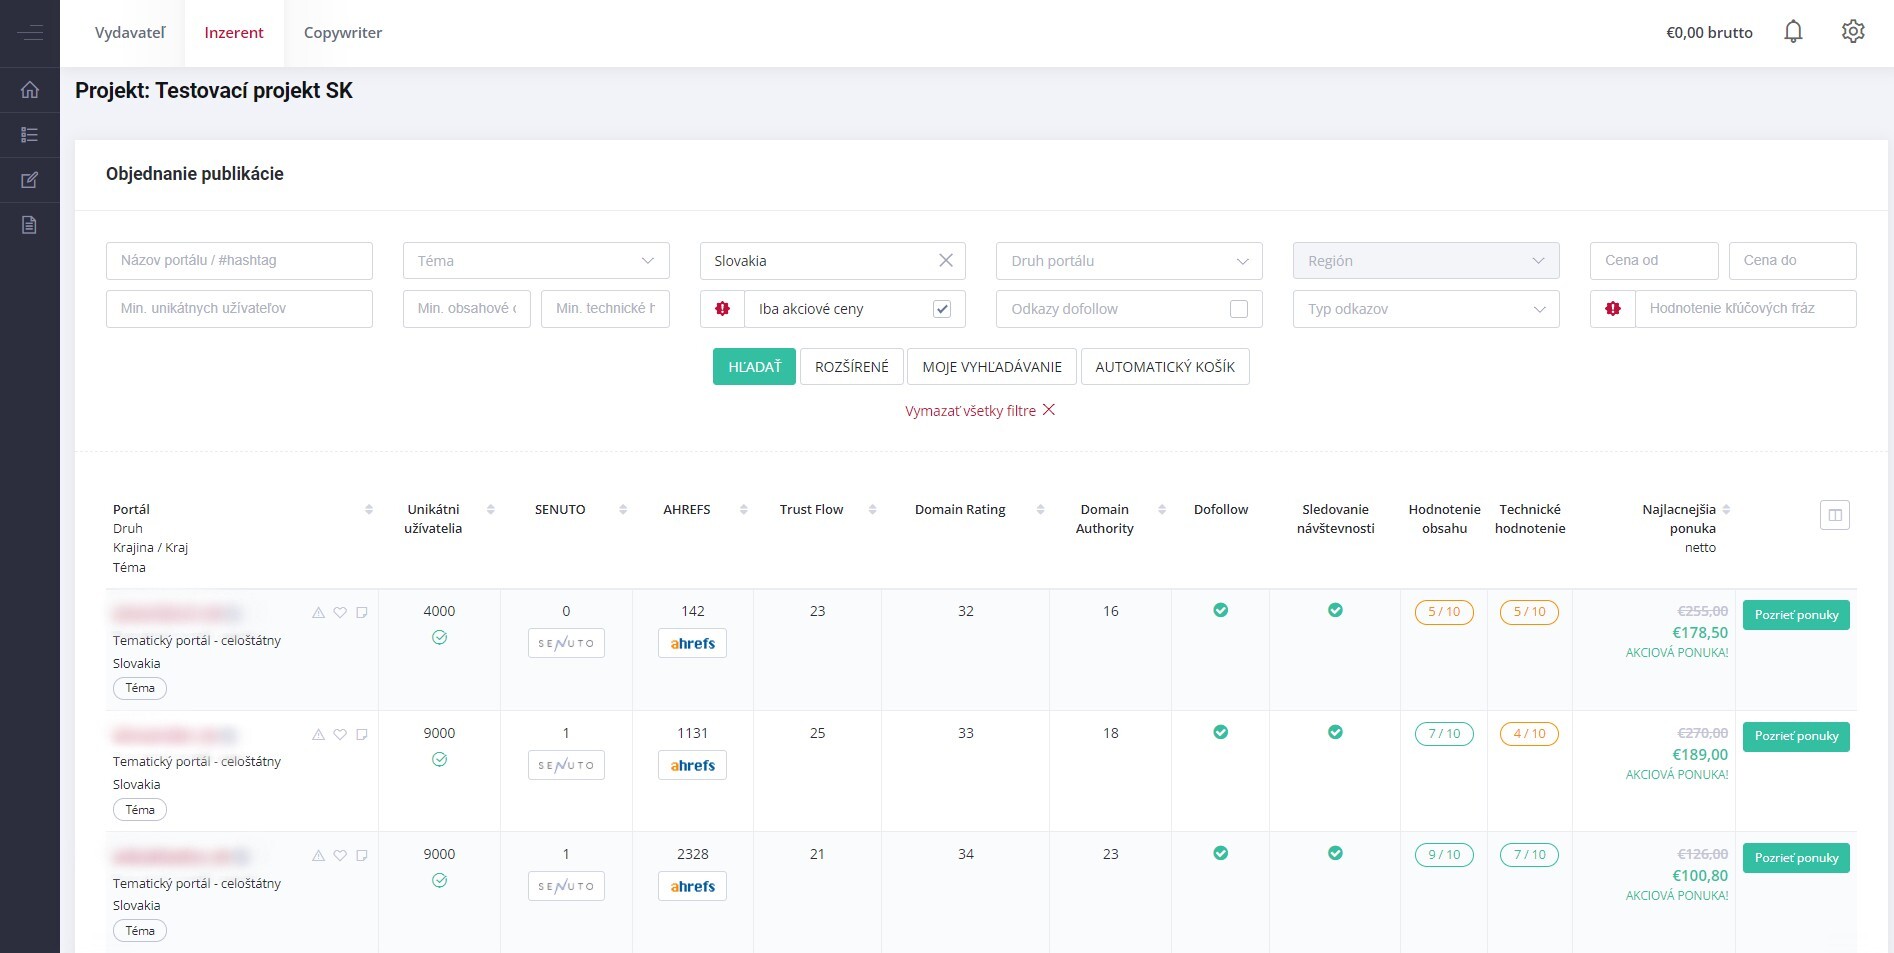This screenshot has height=953, width=1894.
Task: Select the Inzerent tab
Action: tap(234, 33)
